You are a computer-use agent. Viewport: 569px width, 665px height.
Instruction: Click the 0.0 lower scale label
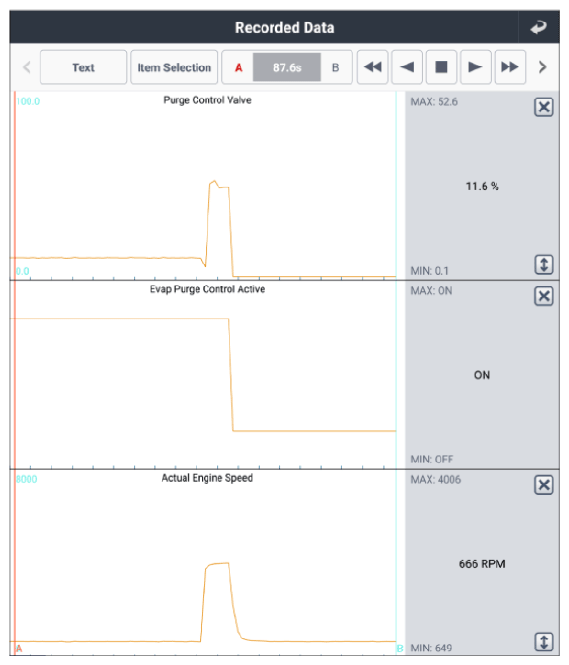(x=22, y=271)
